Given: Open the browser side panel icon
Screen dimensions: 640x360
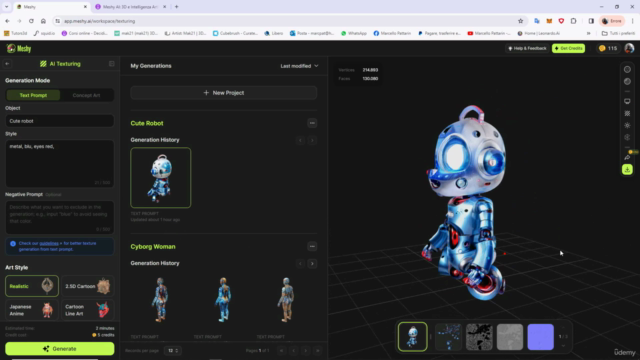Looking at the screenshot, I should (x=591, y=21).
